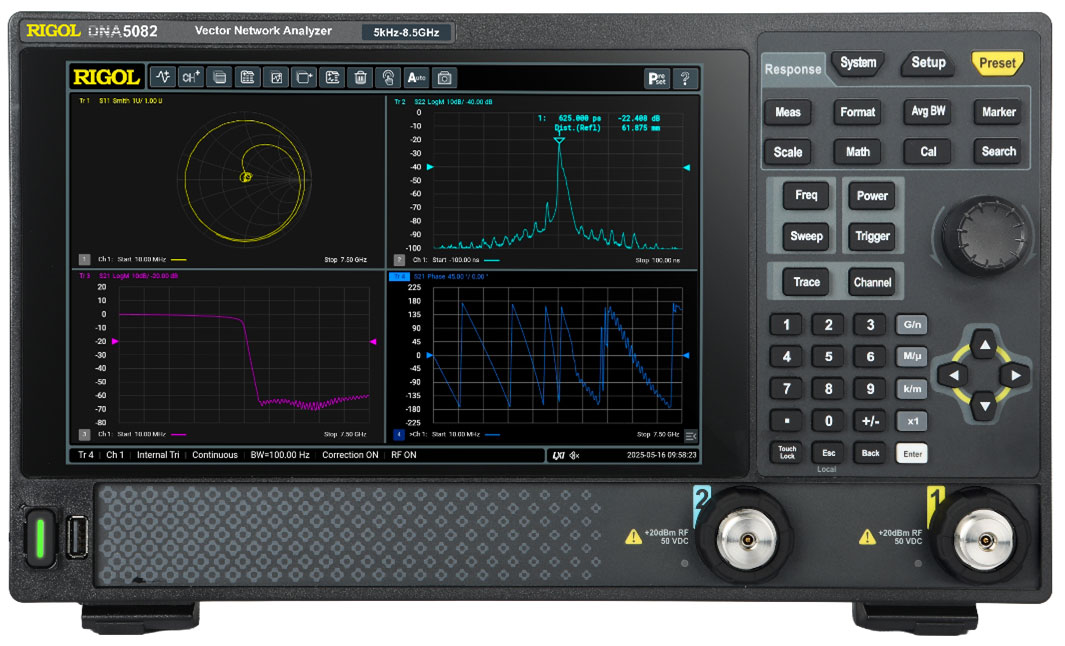Tap the stacked windows layout icon

coord(219,77)
